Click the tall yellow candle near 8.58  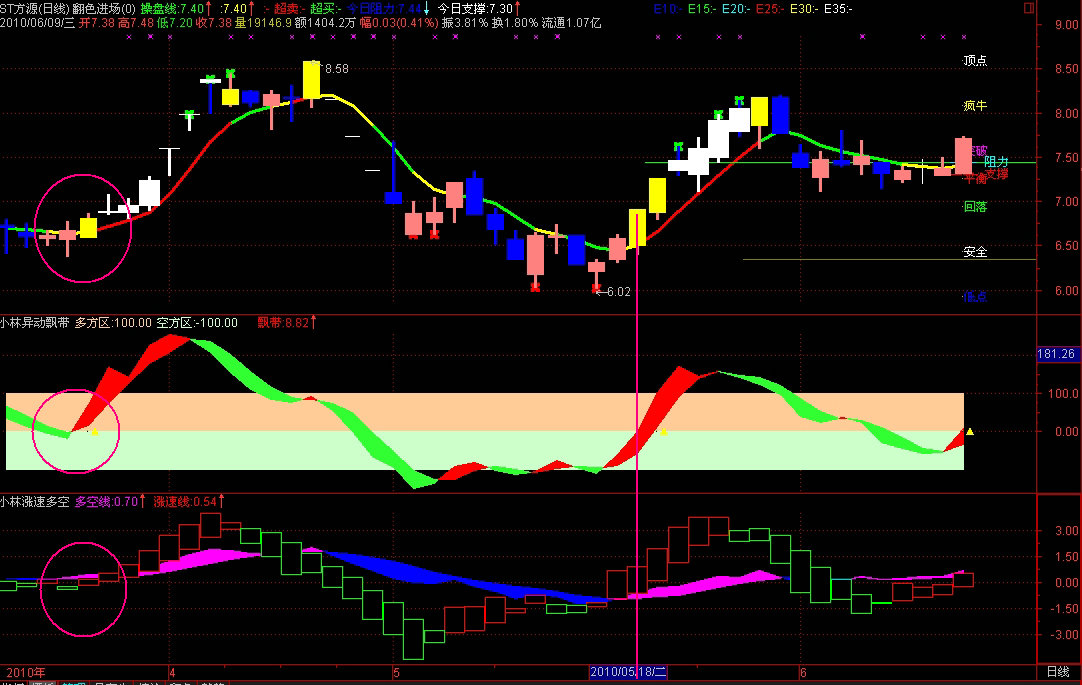pos(311,79)
